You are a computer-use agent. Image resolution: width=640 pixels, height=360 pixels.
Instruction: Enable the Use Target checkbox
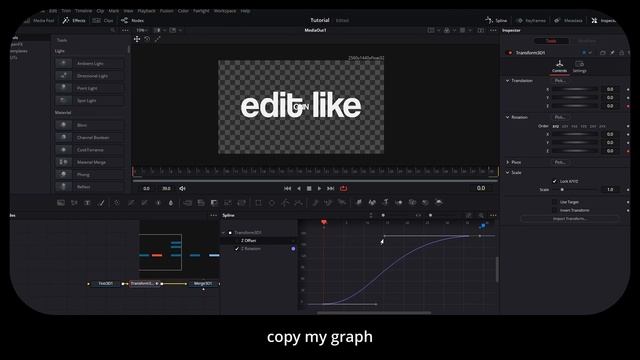tap(554, 202)
